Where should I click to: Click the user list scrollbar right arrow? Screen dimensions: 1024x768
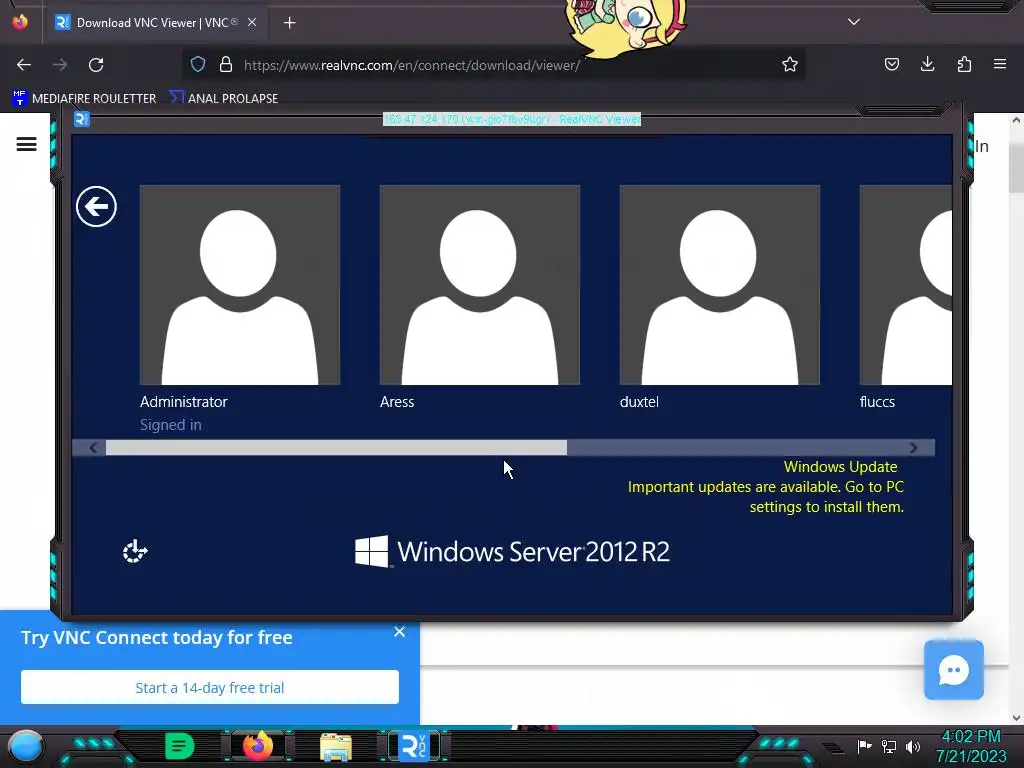click(x=913, y=447)
